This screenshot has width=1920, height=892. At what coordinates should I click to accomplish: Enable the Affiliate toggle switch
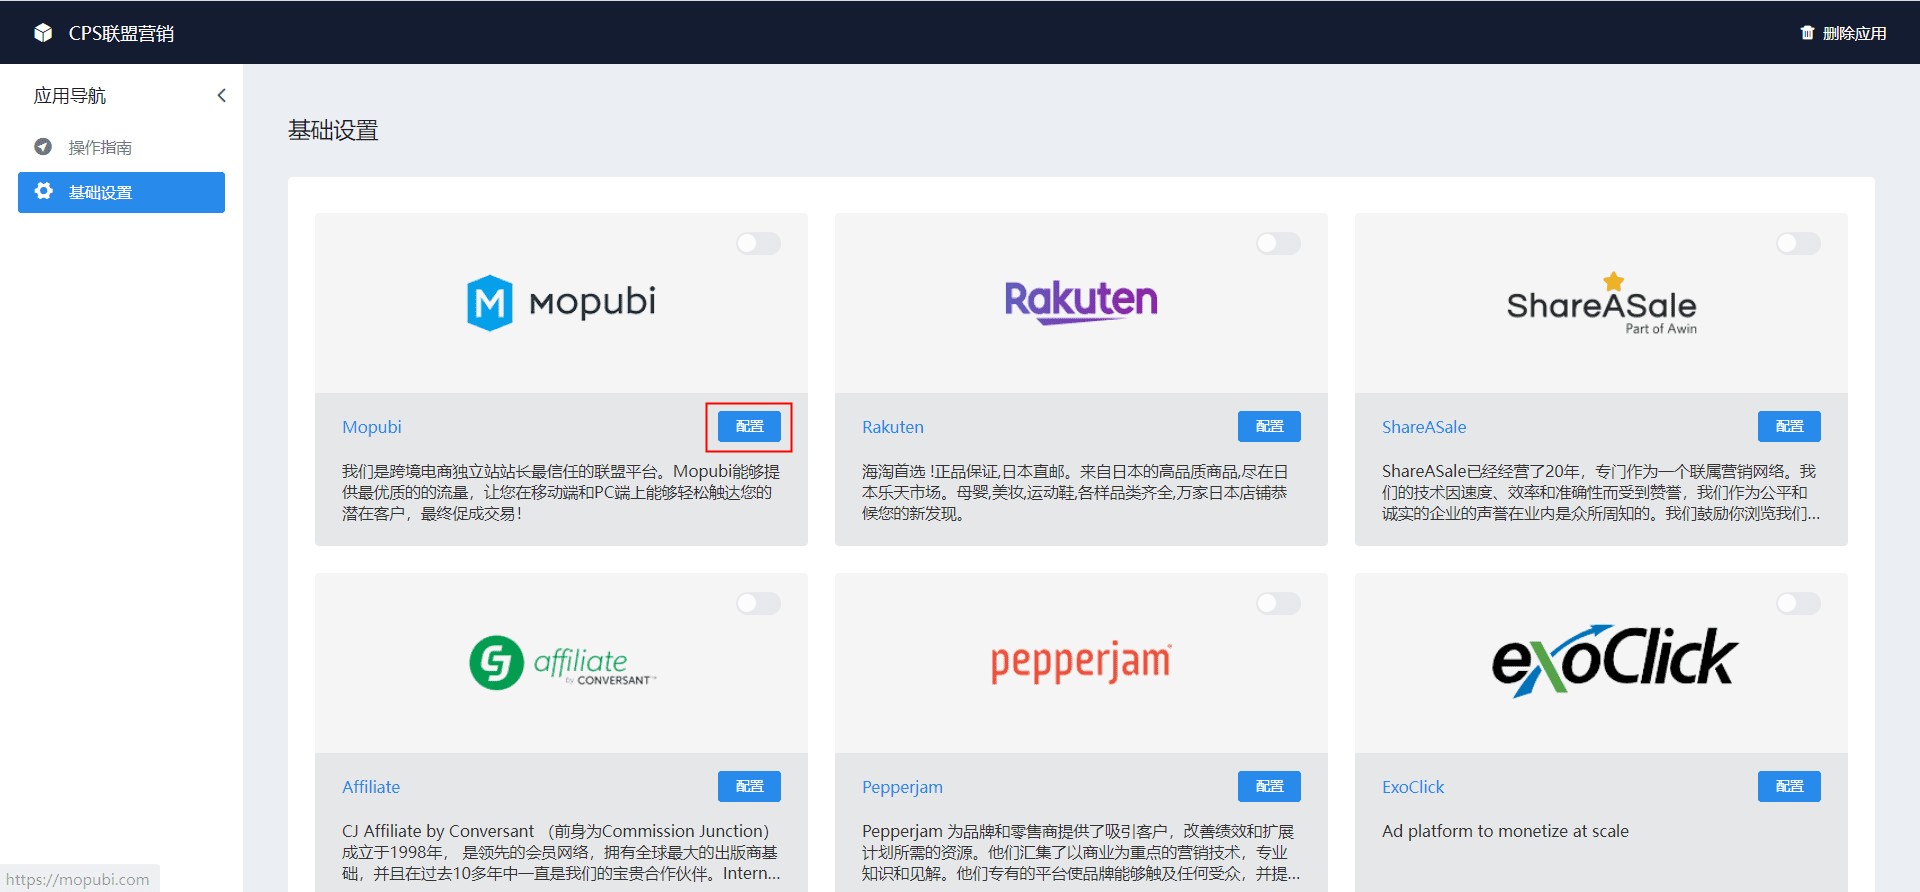pos(758,603)
